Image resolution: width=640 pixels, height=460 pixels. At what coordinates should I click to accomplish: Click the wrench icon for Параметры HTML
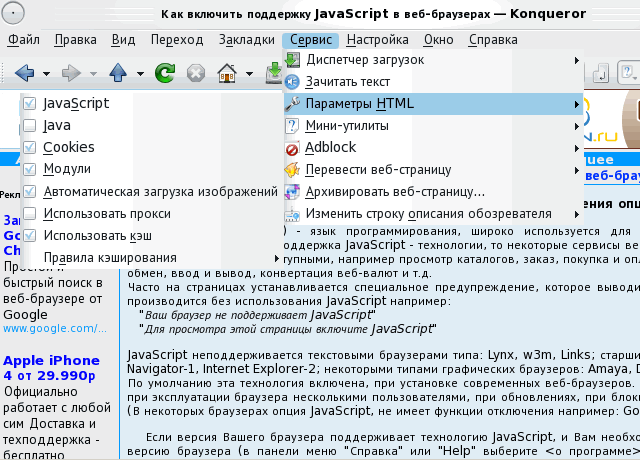click(292, 104)
